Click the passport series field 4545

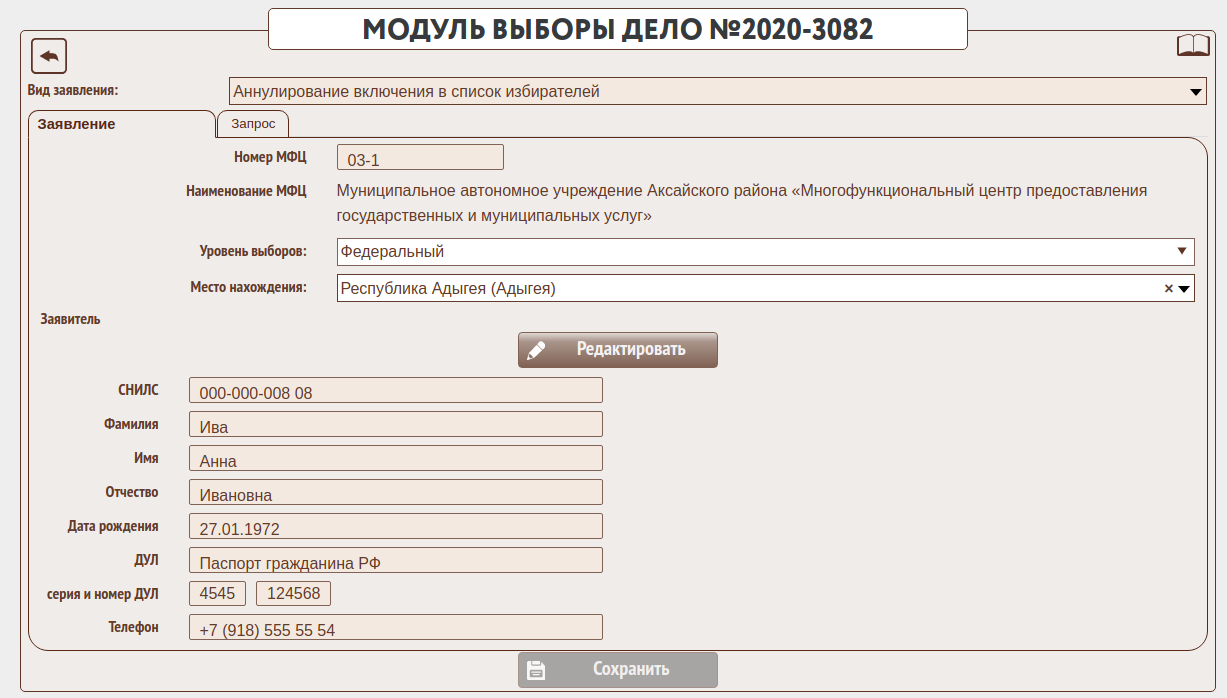point(217,594)
